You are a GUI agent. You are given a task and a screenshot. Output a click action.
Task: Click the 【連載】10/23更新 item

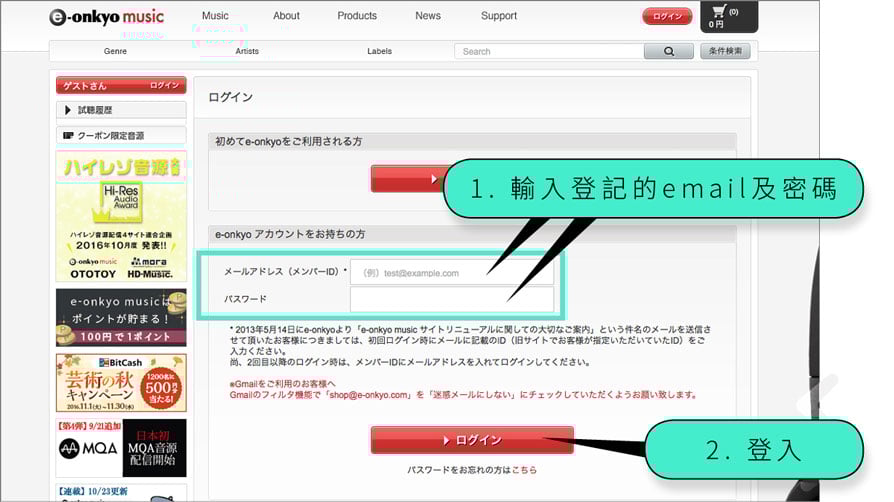point(121,492)
